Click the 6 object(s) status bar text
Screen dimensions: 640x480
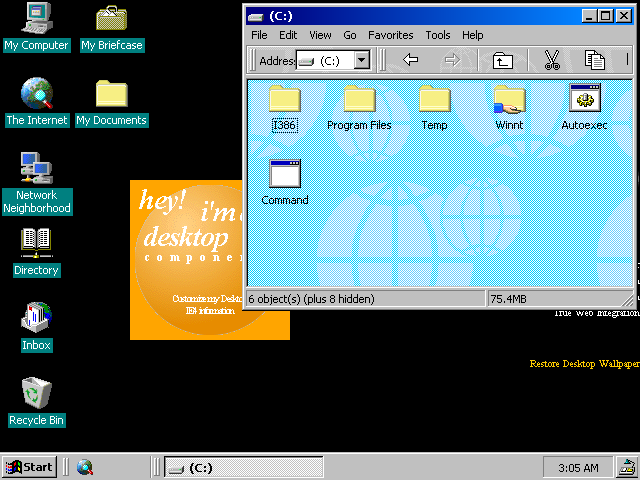311,299
